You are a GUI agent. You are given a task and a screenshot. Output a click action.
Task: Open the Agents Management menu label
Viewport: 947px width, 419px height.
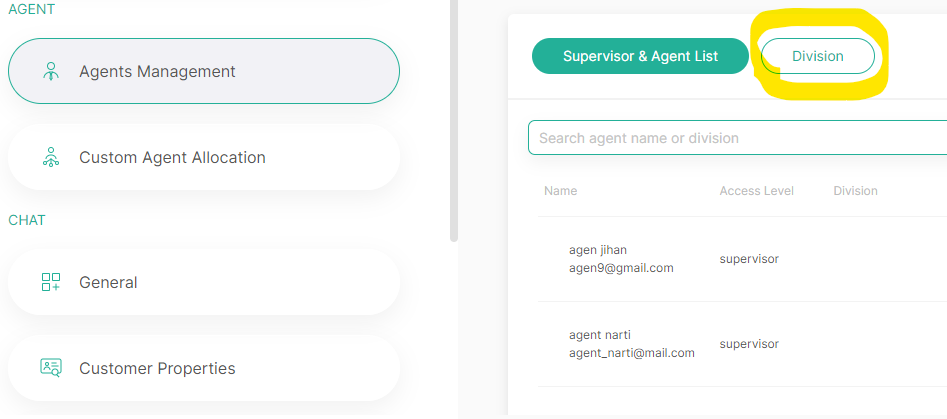[x=157, y=71]
